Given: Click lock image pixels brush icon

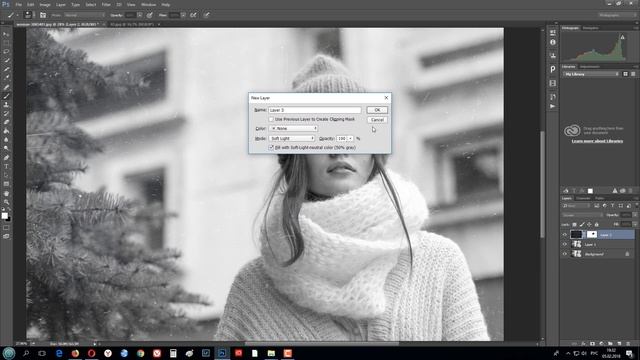Looking at the screenshot, I should pos(582,224).
